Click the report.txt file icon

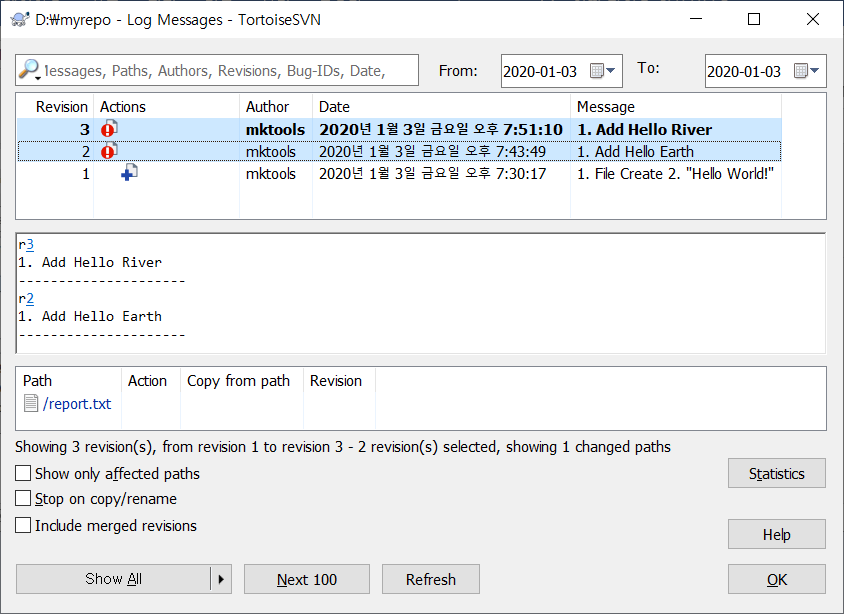(x=31, y=403)
